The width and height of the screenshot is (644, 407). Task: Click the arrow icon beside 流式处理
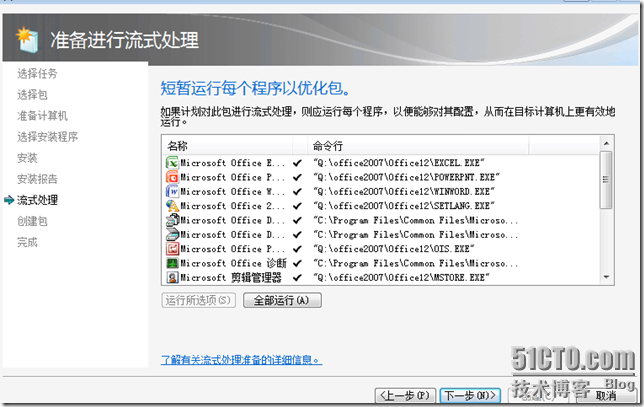tap(9, 200)
